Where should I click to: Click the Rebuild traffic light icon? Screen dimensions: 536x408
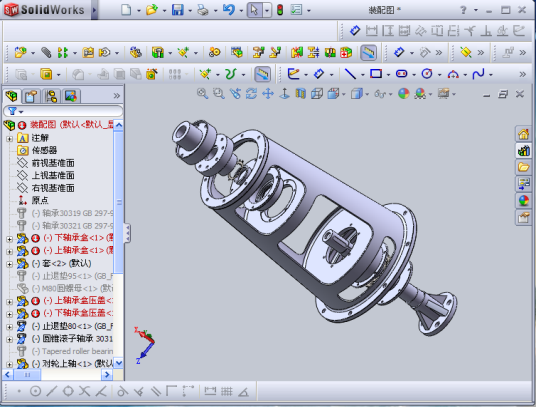280,10
